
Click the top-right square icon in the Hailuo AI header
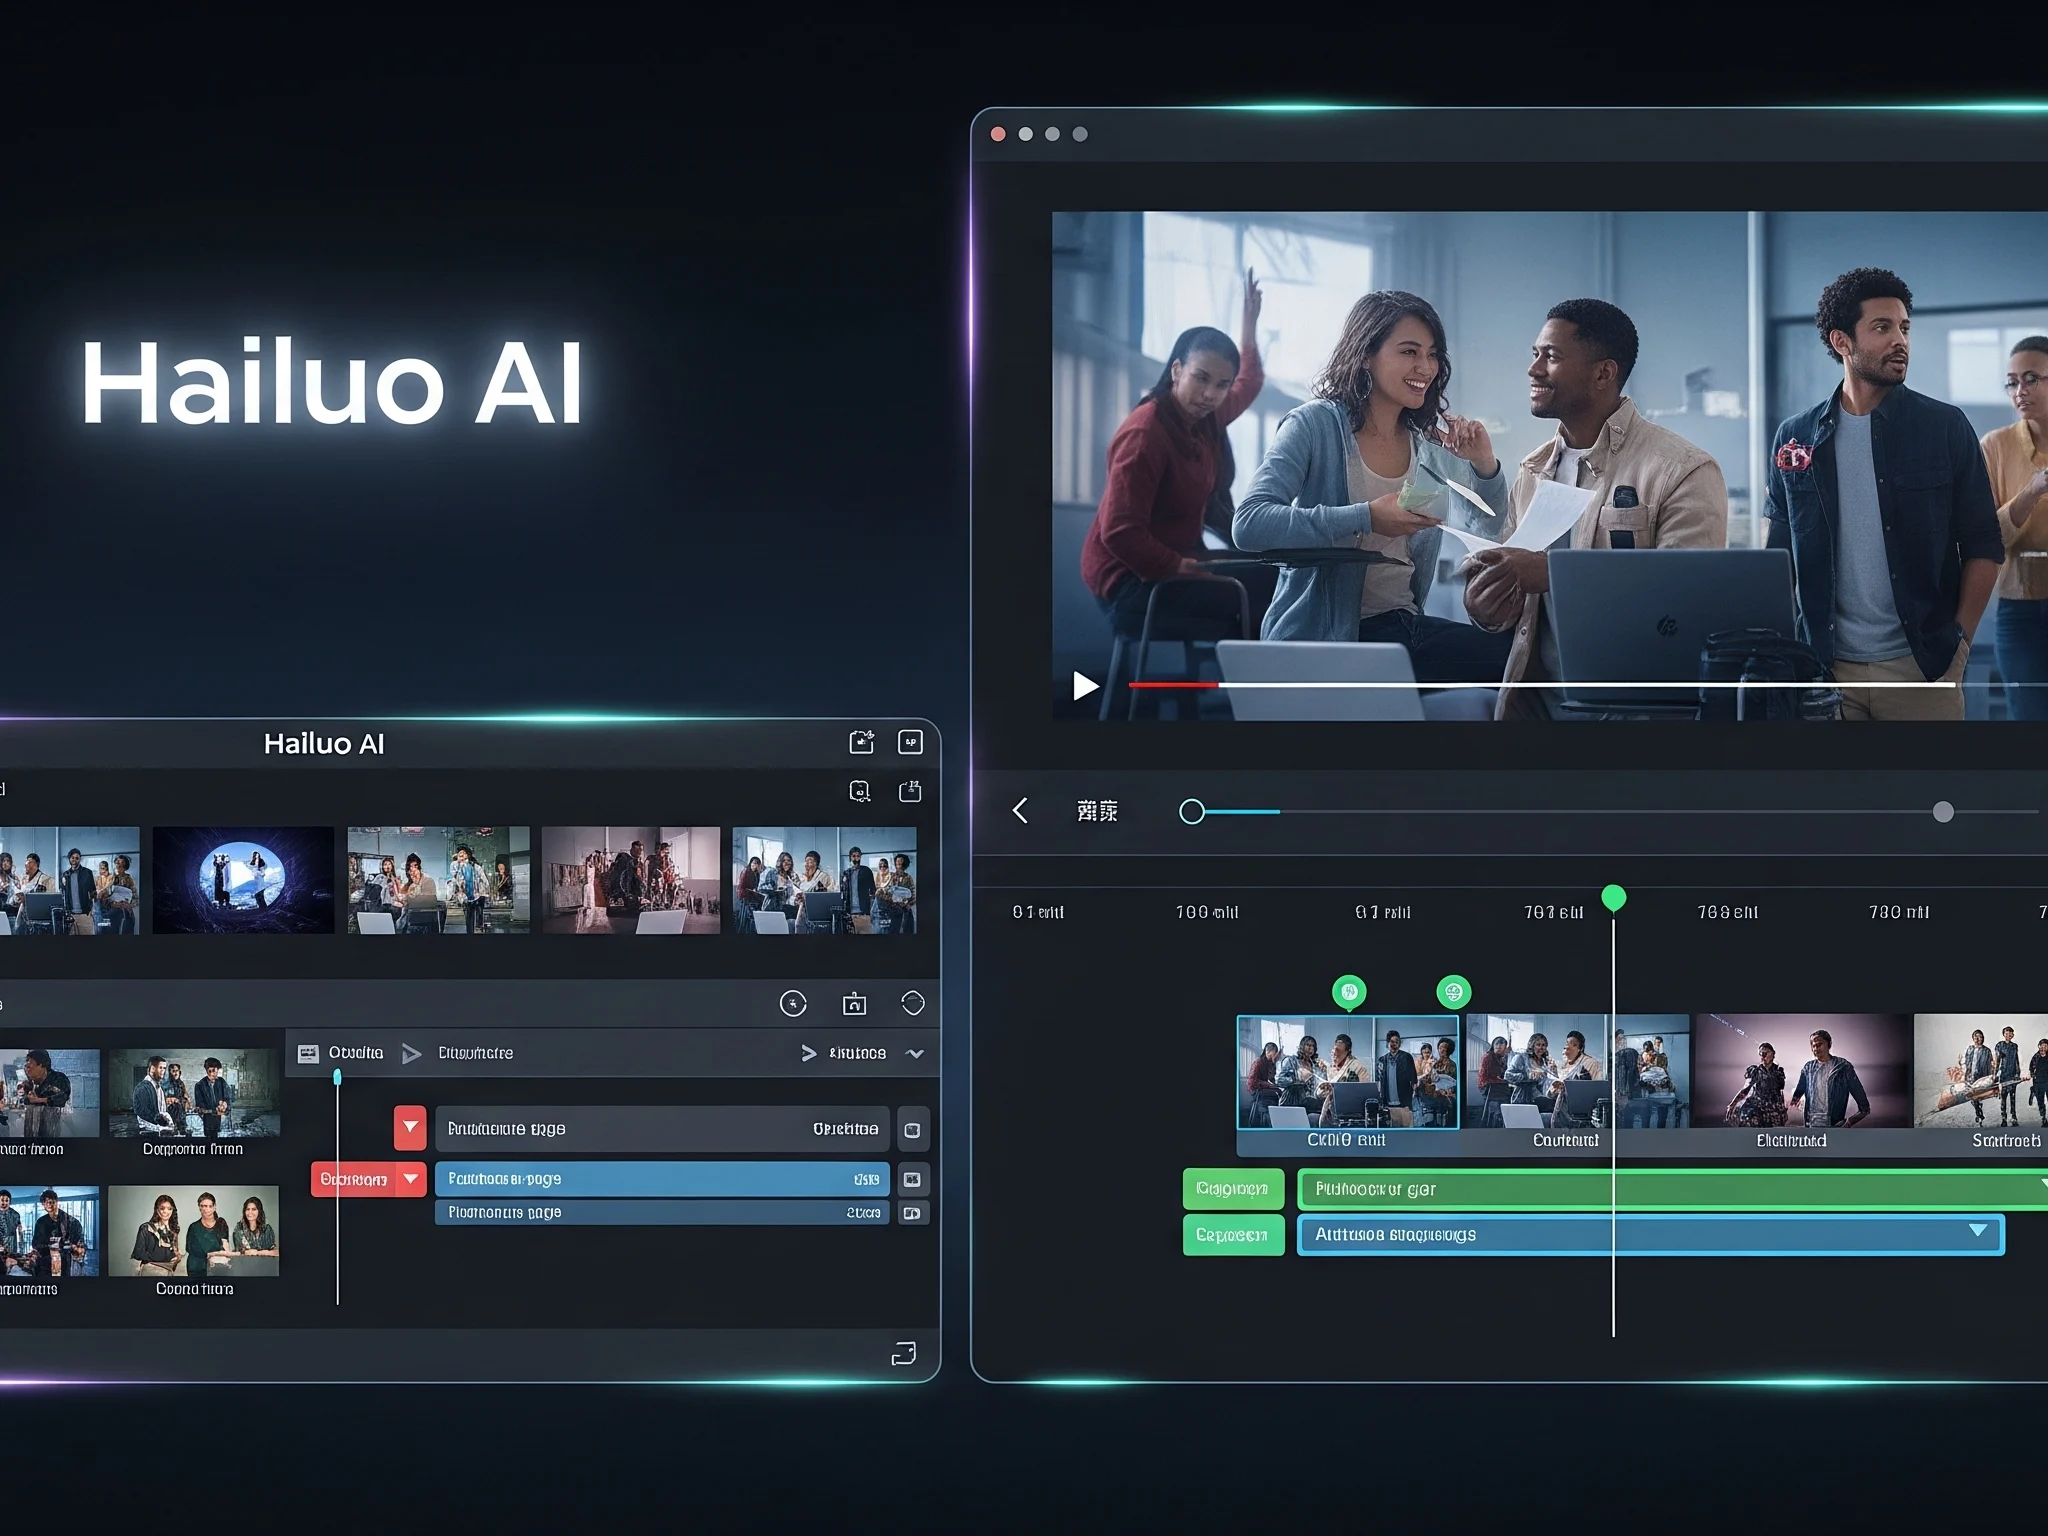click(x=910, y=742)
